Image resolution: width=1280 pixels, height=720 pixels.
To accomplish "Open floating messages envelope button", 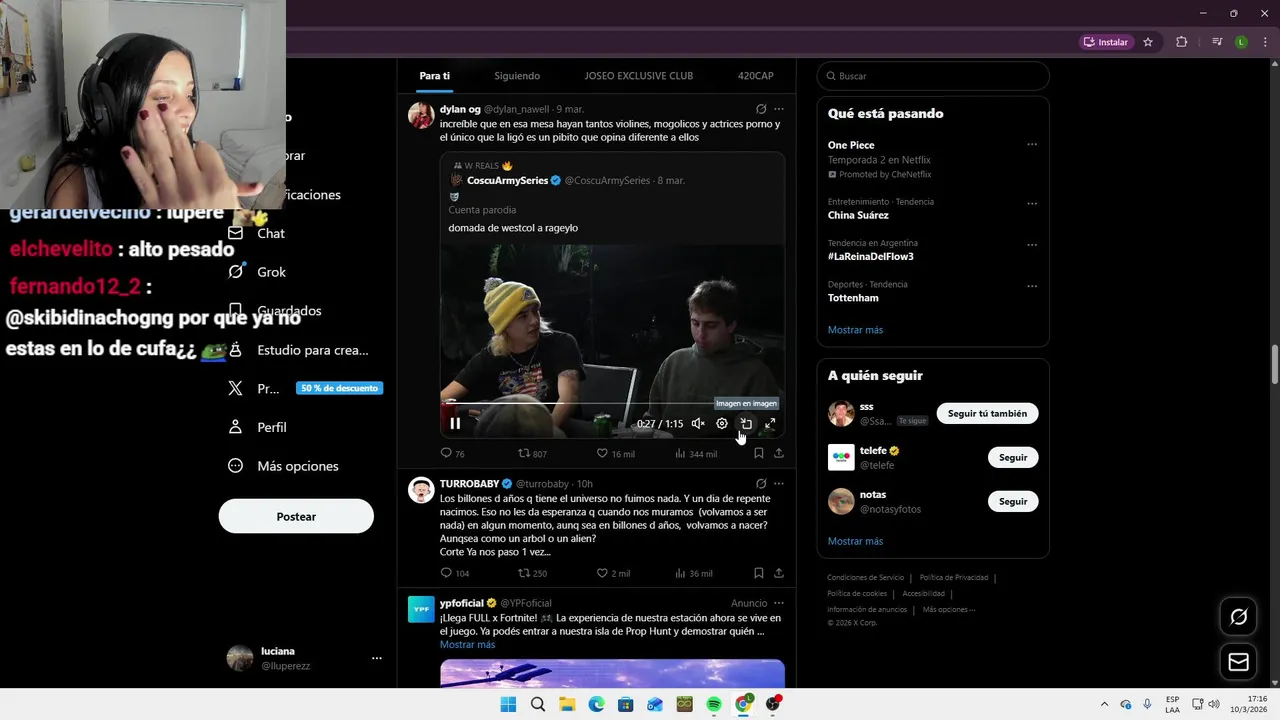I will click(x=1238, y=662).
